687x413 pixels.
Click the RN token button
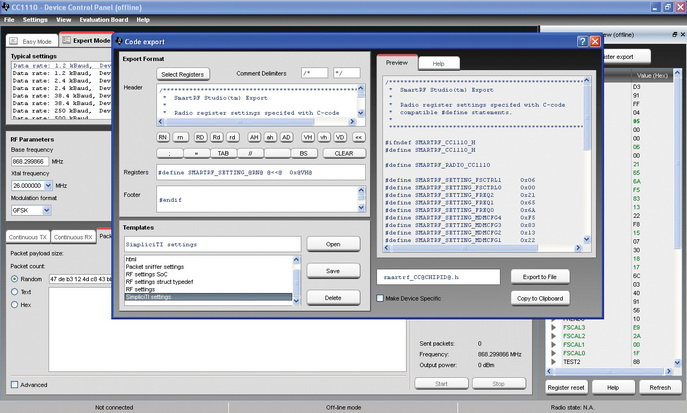coord(163,137)
